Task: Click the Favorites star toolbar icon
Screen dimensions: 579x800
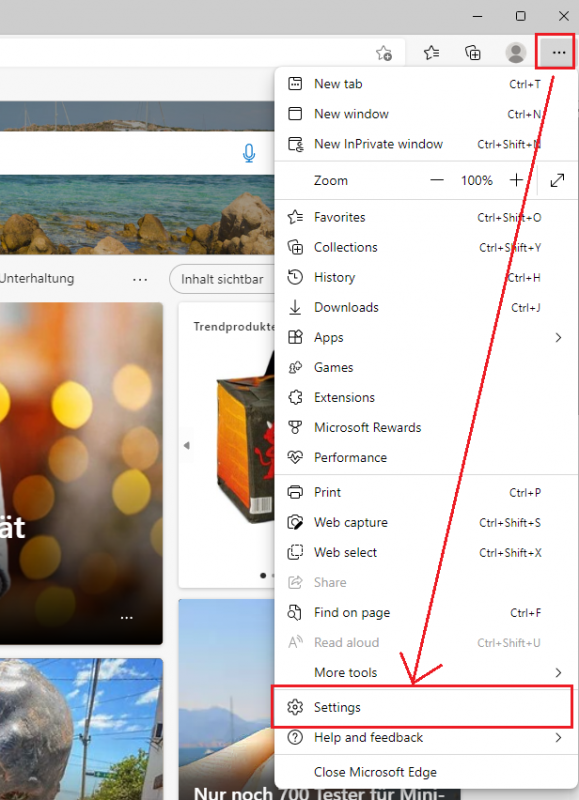Action: click(432, 52)
